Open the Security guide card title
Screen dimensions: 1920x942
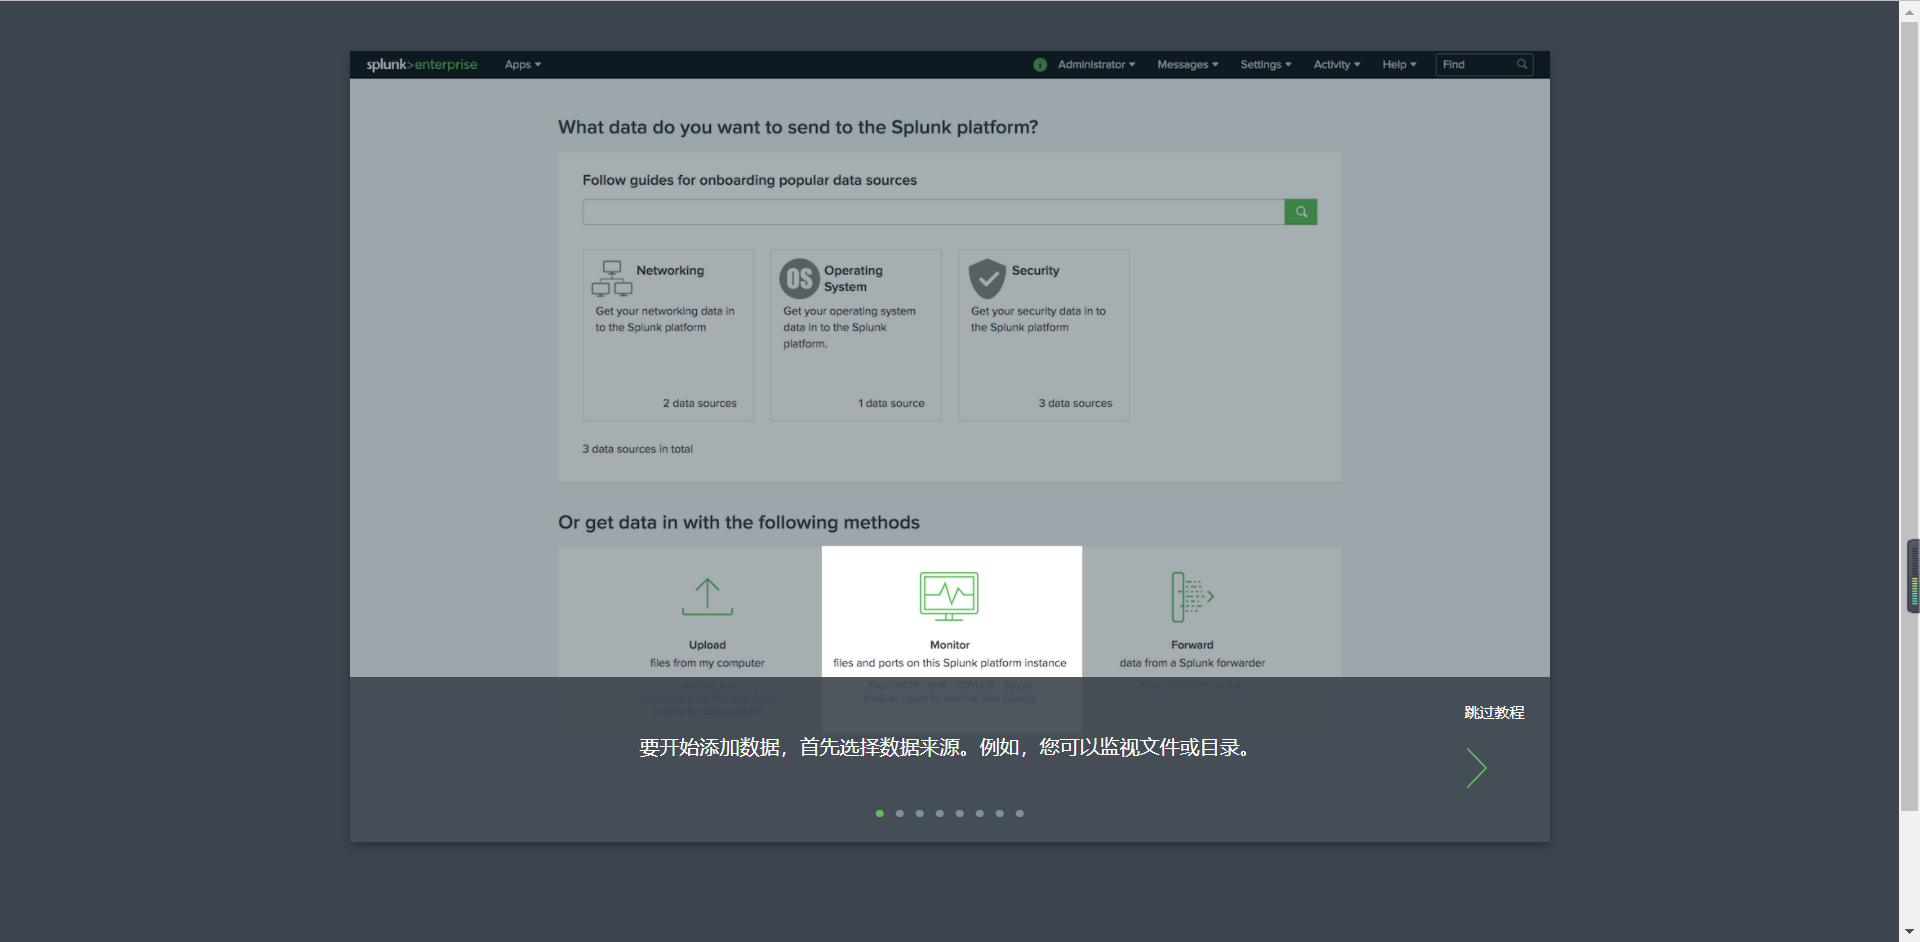[x=1035, y=271]
